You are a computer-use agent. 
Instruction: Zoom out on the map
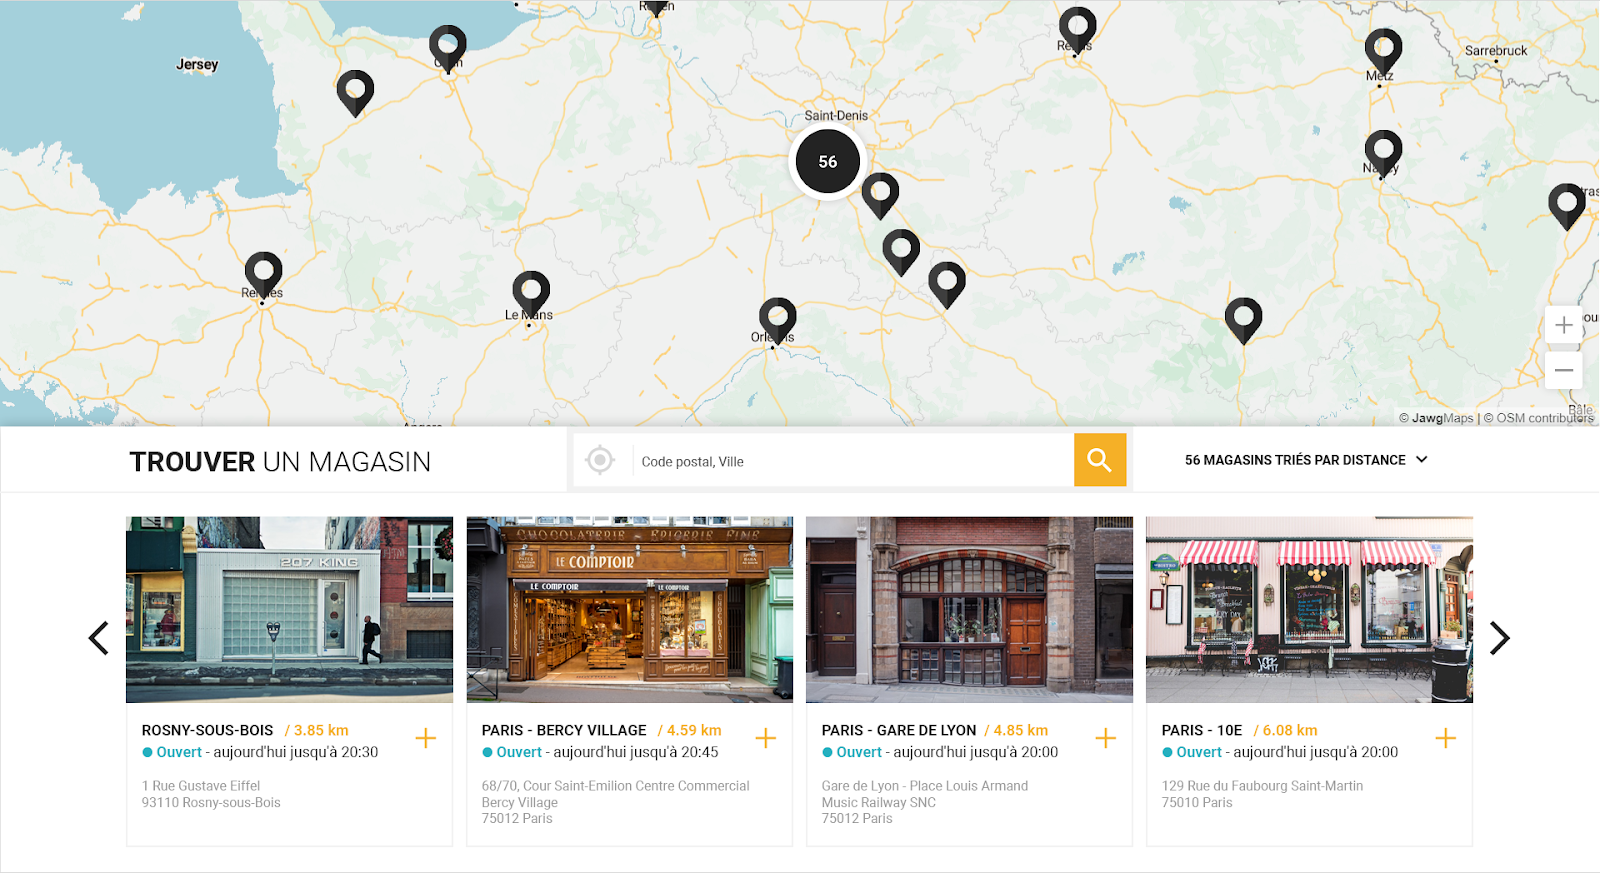pos(1564,370)
